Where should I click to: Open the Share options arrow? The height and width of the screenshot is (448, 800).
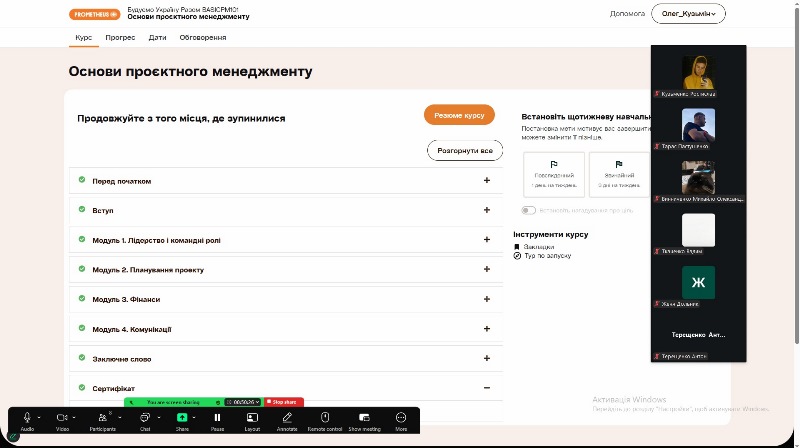tap(194, 417)
